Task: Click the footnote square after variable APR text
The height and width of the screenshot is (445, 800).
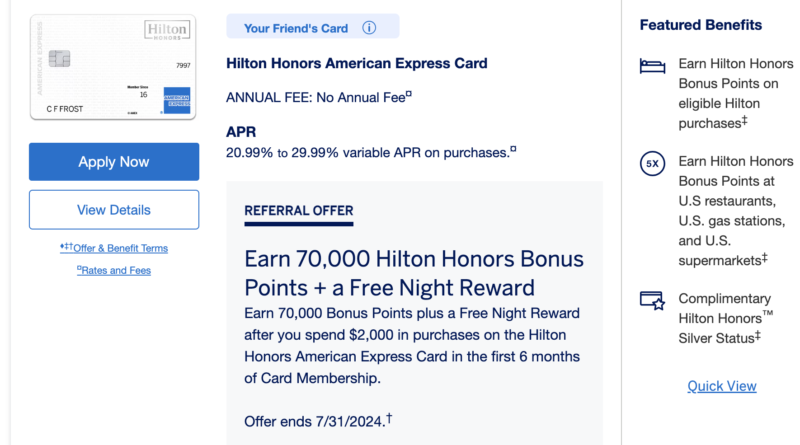Action: point(513,150)
